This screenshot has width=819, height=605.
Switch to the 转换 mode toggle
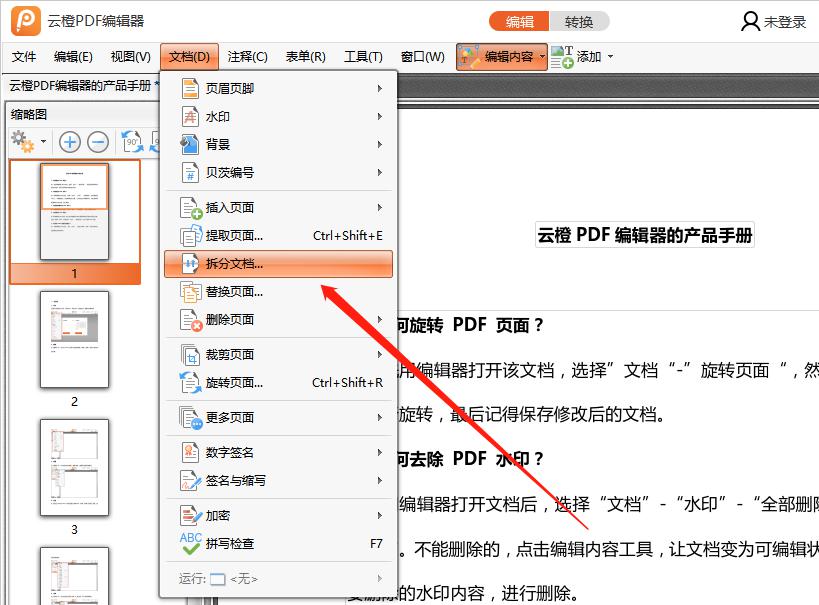pos(579,22)
